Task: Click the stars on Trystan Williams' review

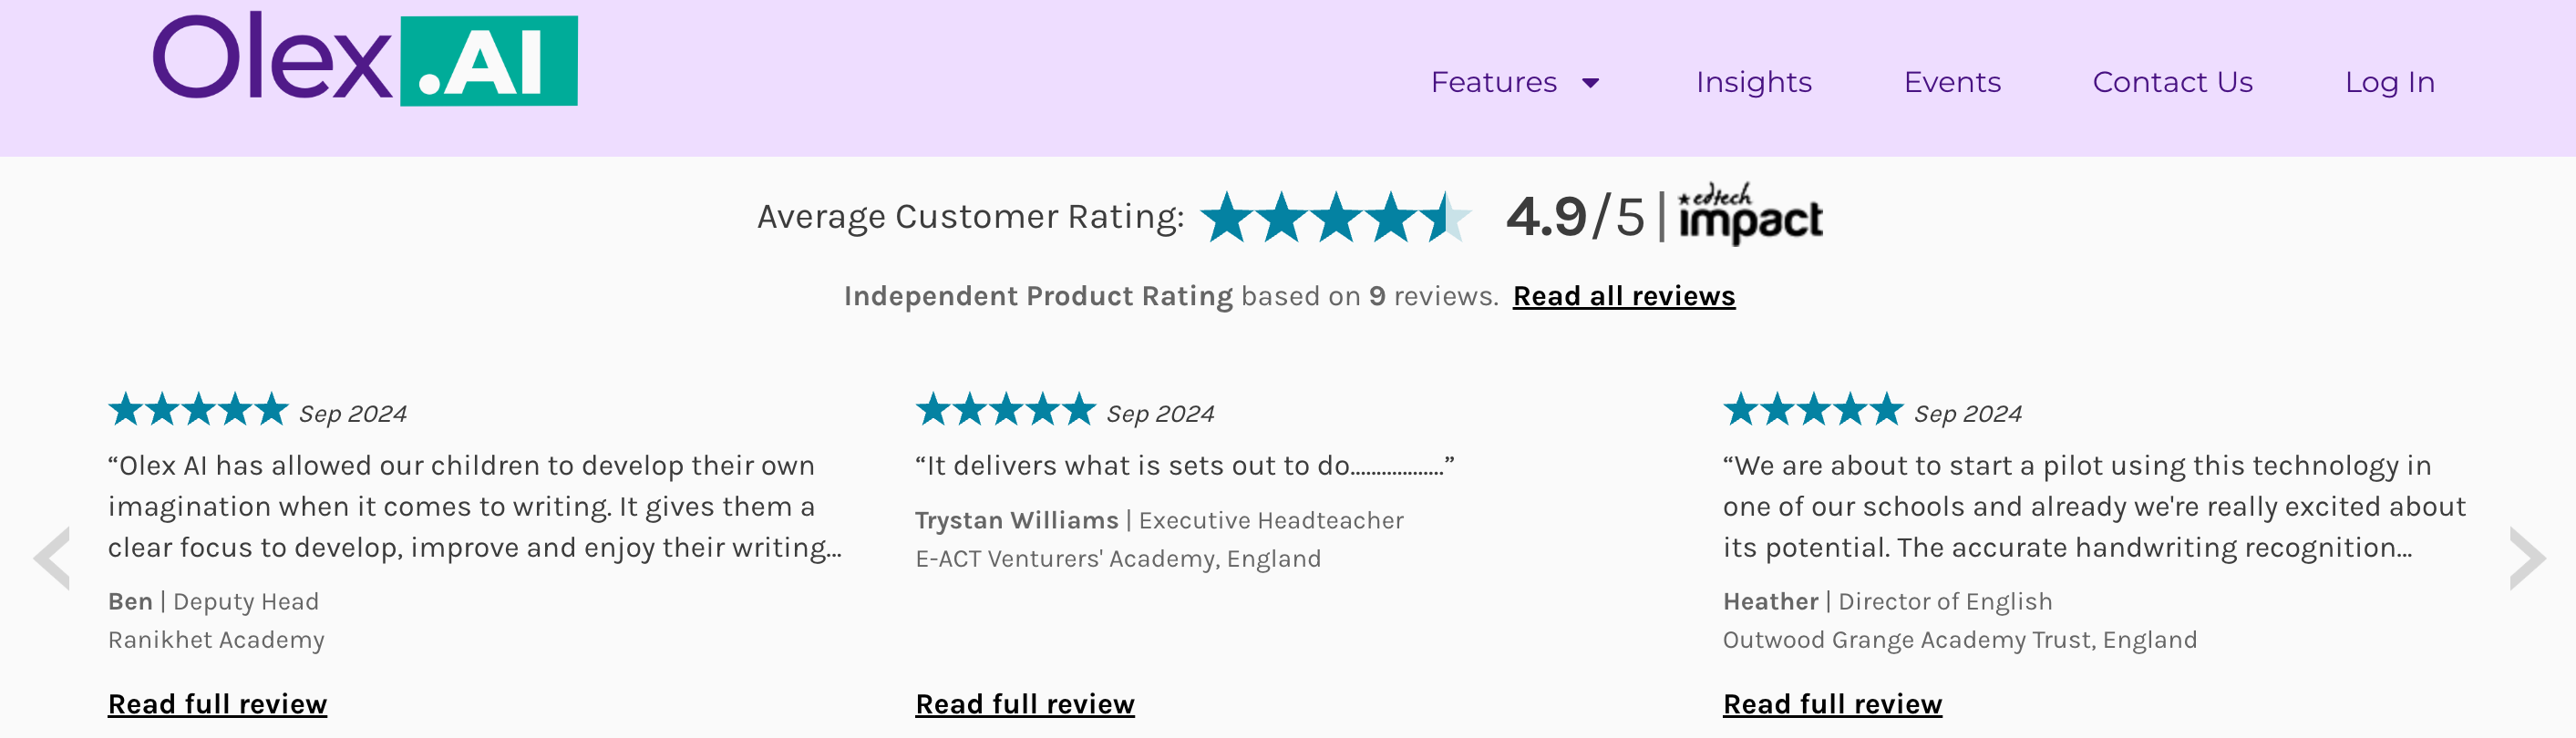Action: [x=1005, y=410]
